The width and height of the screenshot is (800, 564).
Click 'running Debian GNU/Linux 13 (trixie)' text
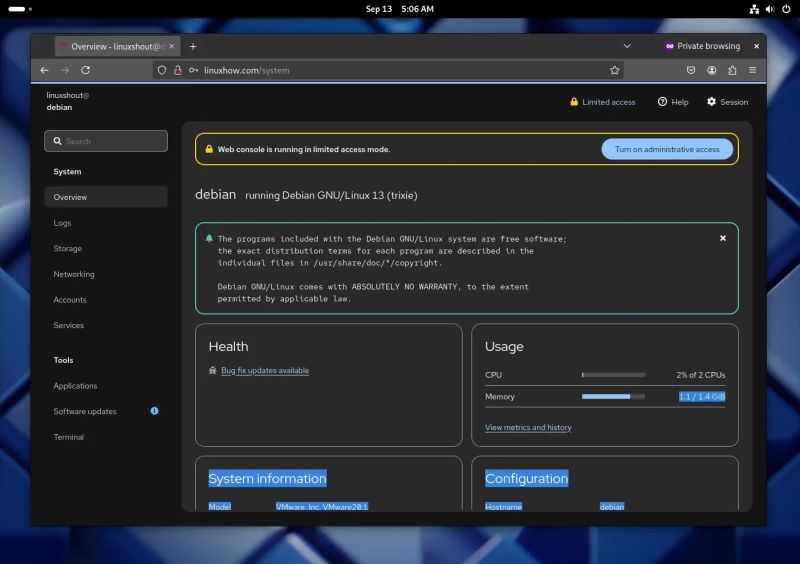point(331,195)
